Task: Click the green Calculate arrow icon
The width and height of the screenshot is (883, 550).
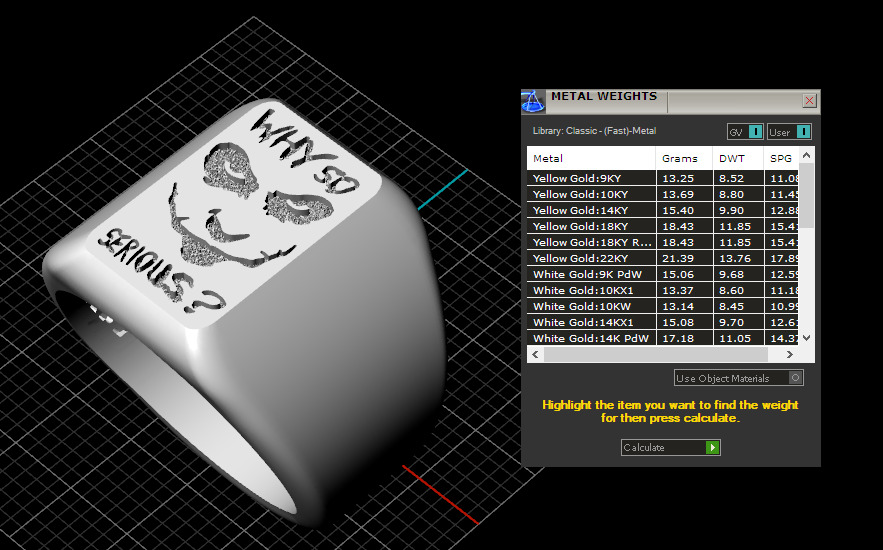Action: [712, 448]
